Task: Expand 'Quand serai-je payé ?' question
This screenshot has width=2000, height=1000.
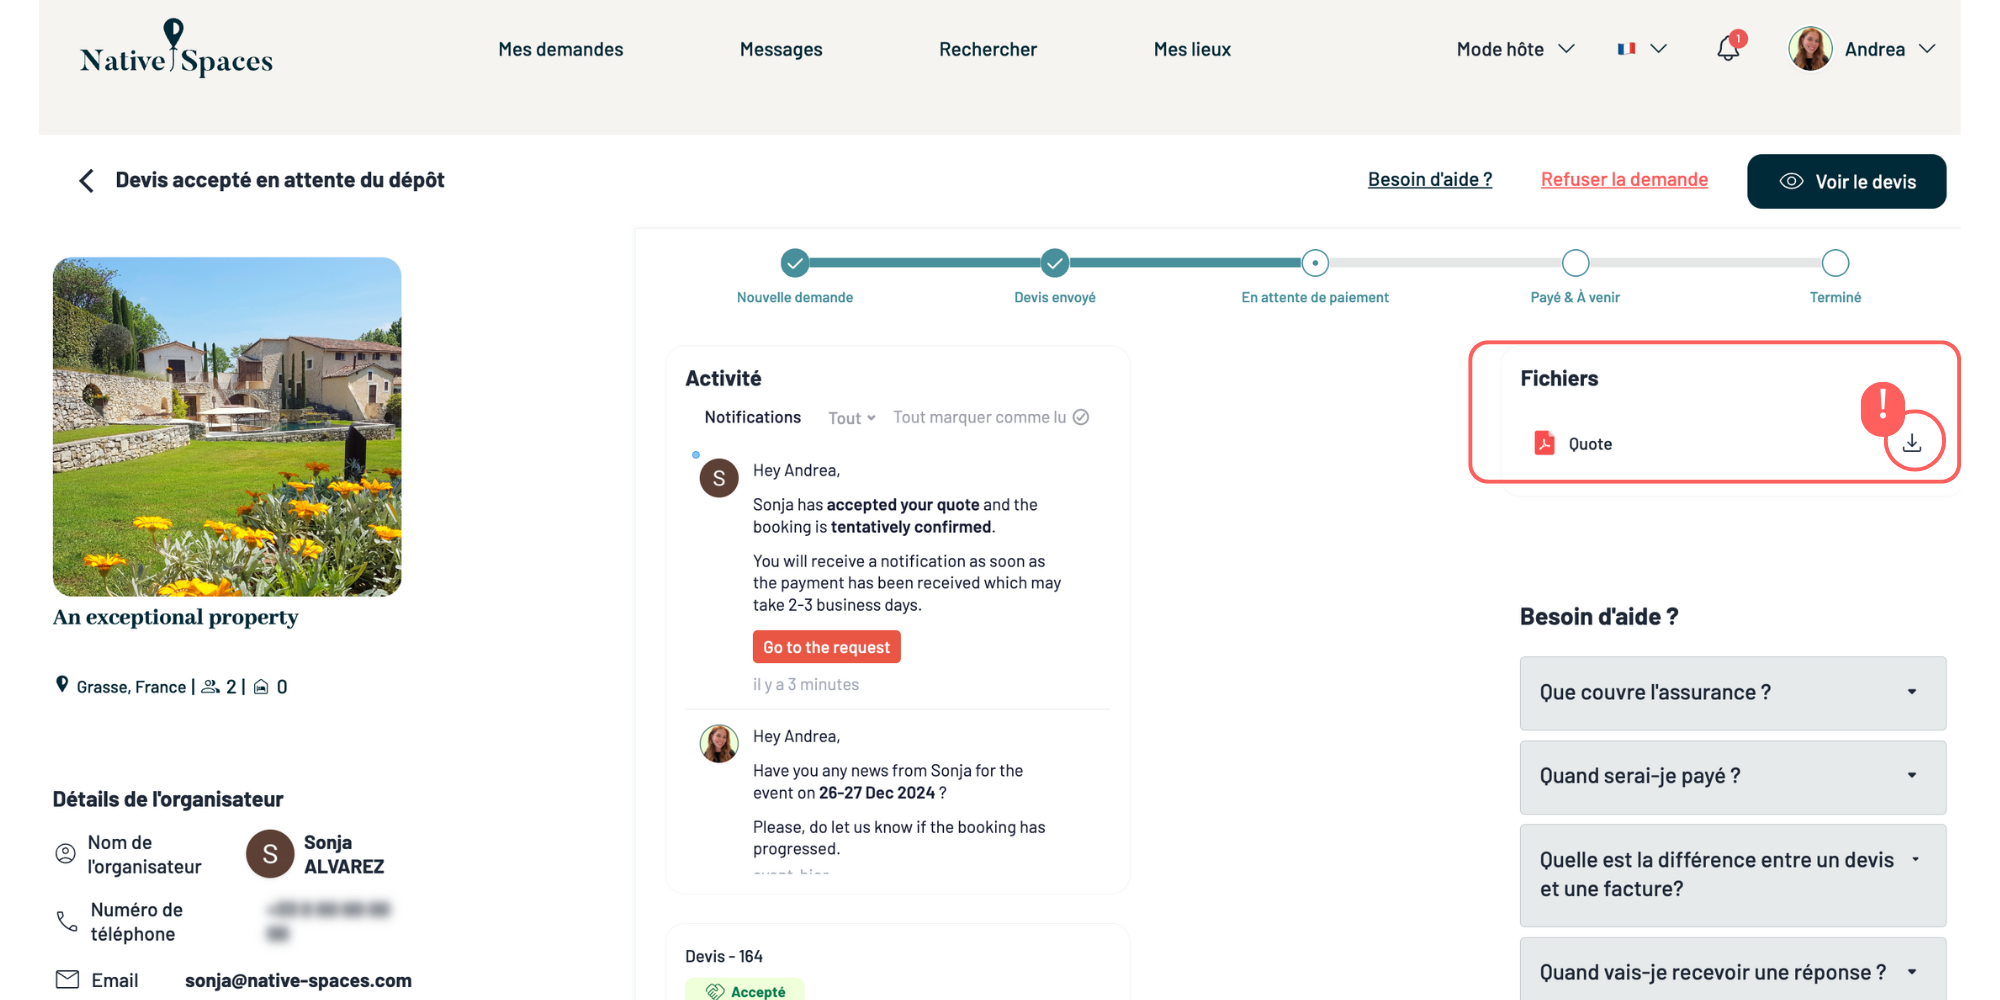Action: (1732, 777)
